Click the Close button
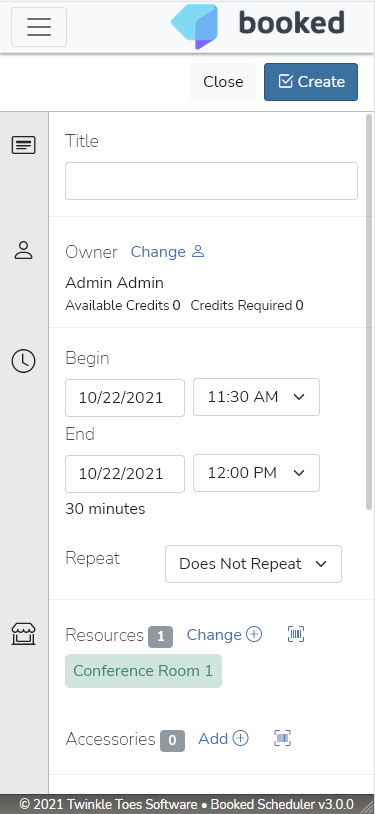Viewport: 375px width, 814px height. [223, 82]
